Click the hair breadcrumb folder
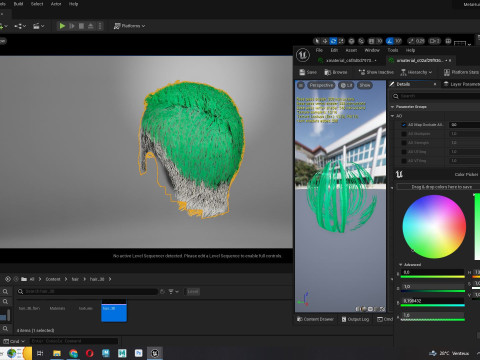This screenshot has width=480, height=360. tap(75, 279)
